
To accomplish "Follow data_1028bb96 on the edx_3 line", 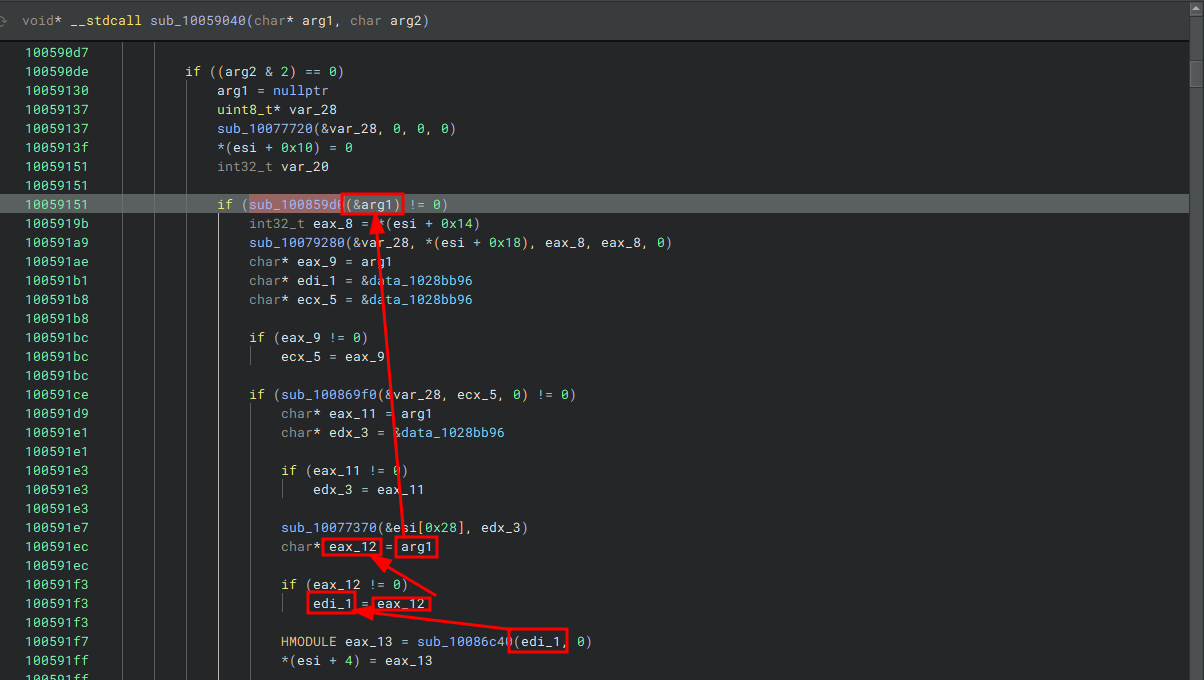I will point(453,433).
